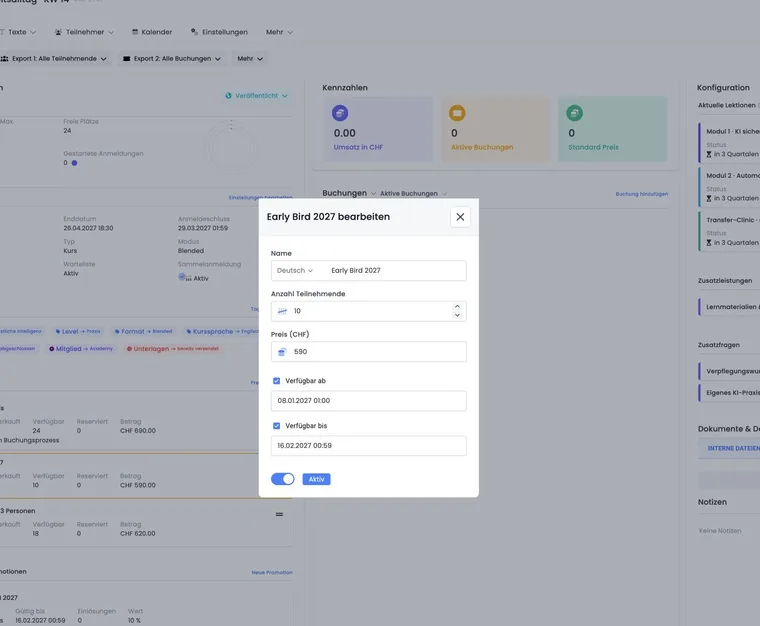The height and width of the screenshot is (626, 760).
Task: Click the coin icon in Preis field
Action: tap(282, 352)
